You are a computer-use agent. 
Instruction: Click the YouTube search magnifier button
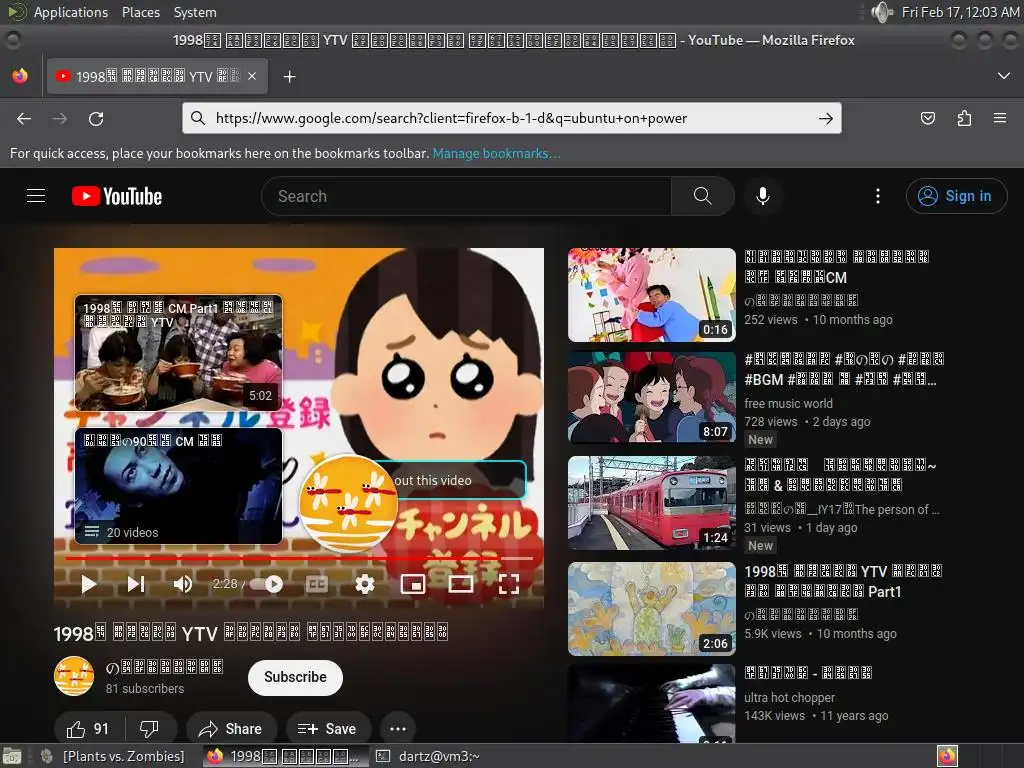(x=702, y=196)
